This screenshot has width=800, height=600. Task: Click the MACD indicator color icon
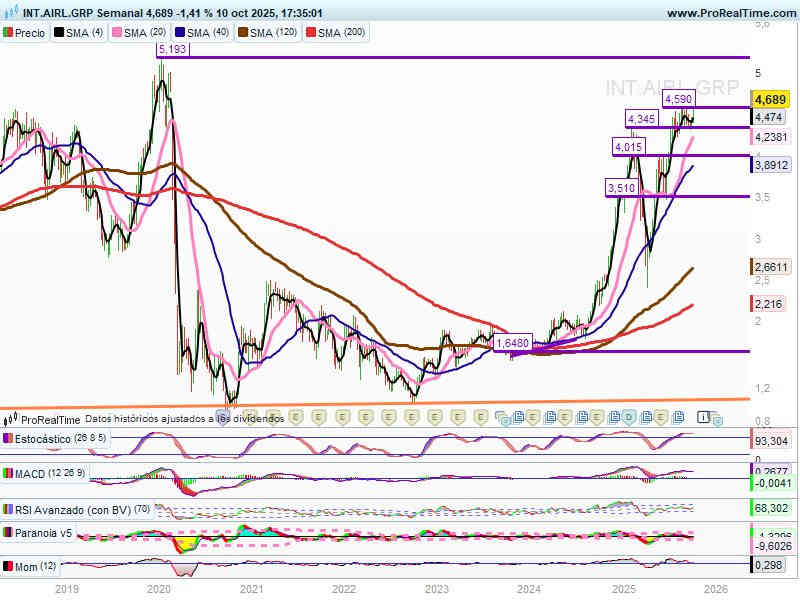(9, 473)
